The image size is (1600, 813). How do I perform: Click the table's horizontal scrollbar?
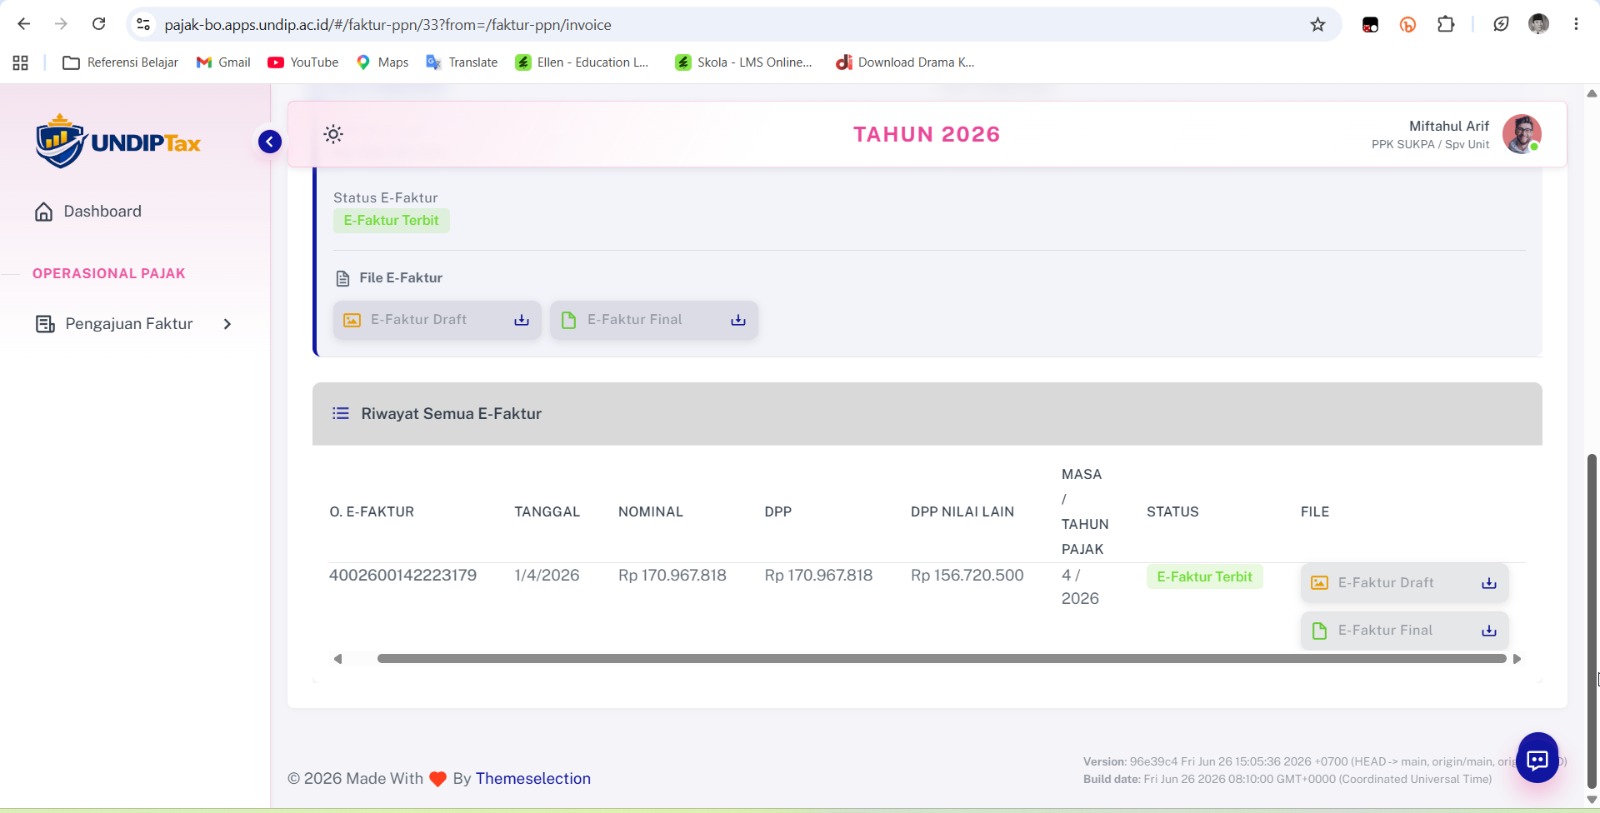point(941,659)
